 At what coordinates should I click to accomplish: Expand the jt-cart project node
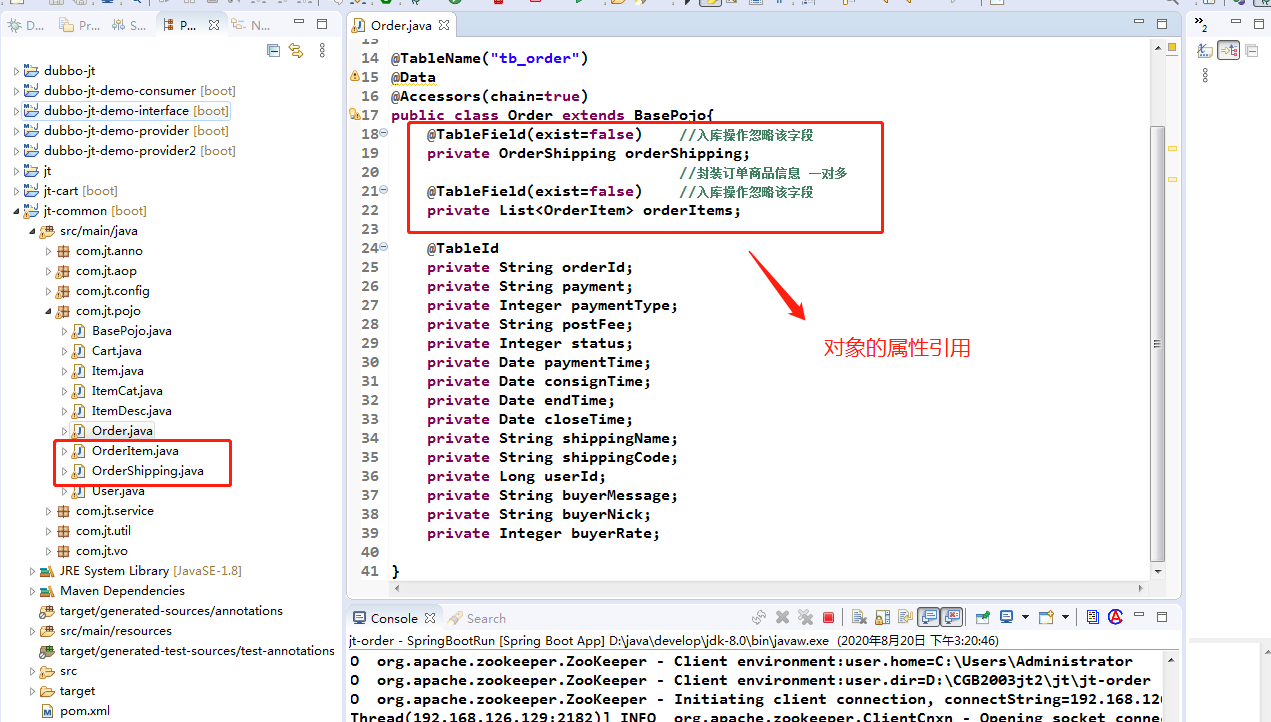click(15, 191)
